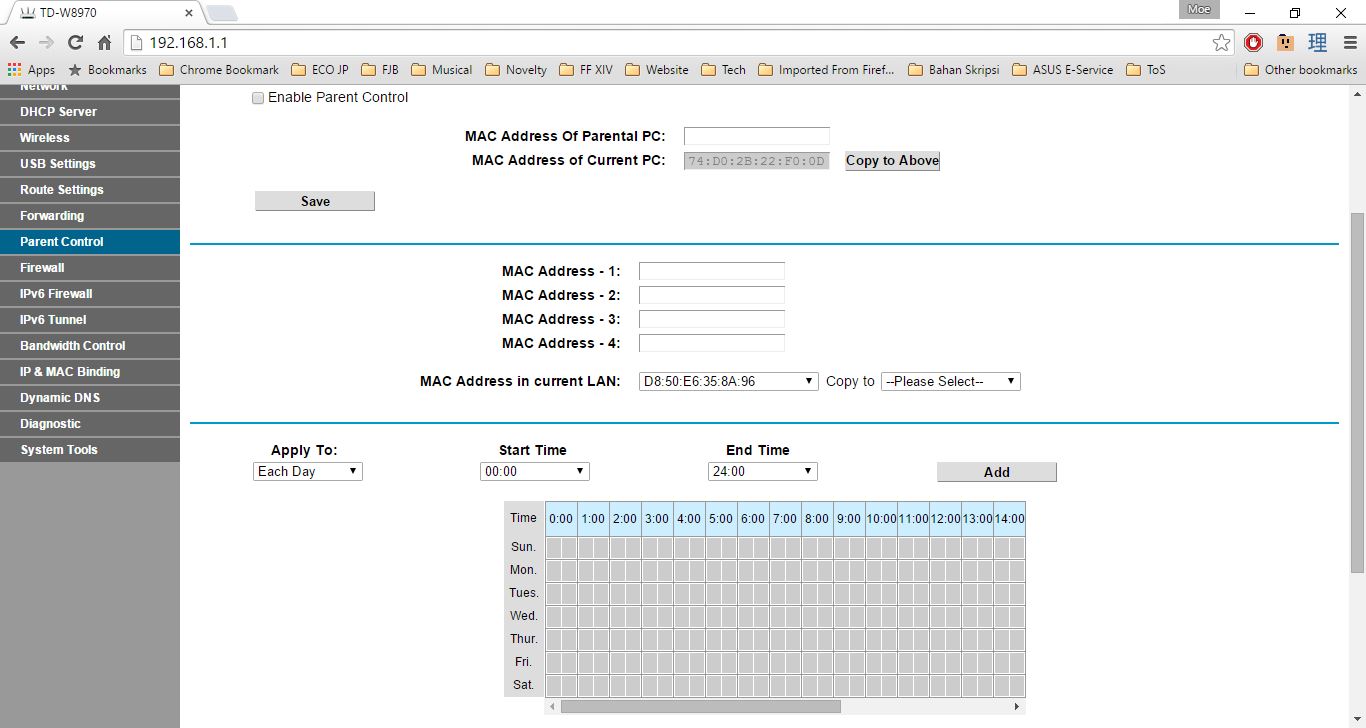Reload the router page
Screen dimensions: 1366x728
point(75,43)
